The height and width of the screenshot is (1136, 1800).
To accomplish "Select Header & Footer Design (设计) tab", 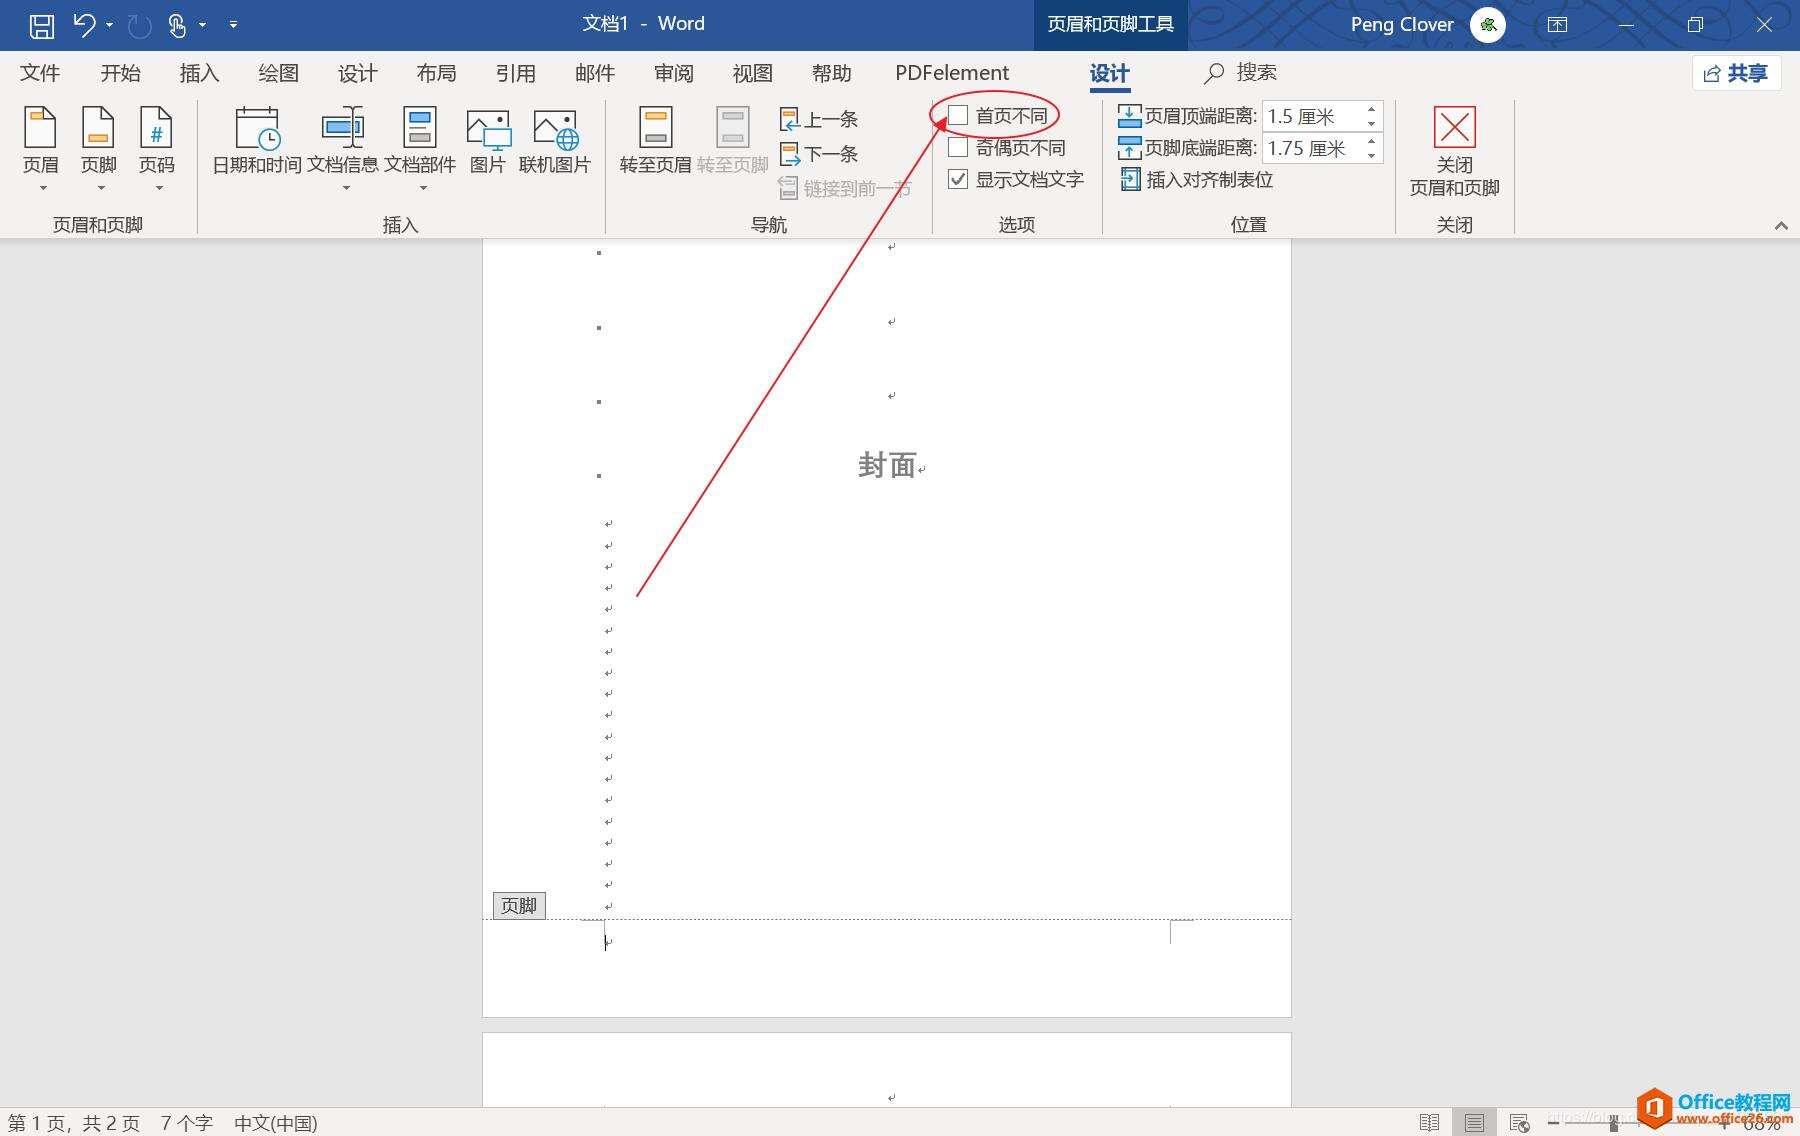I will 1109,73.
